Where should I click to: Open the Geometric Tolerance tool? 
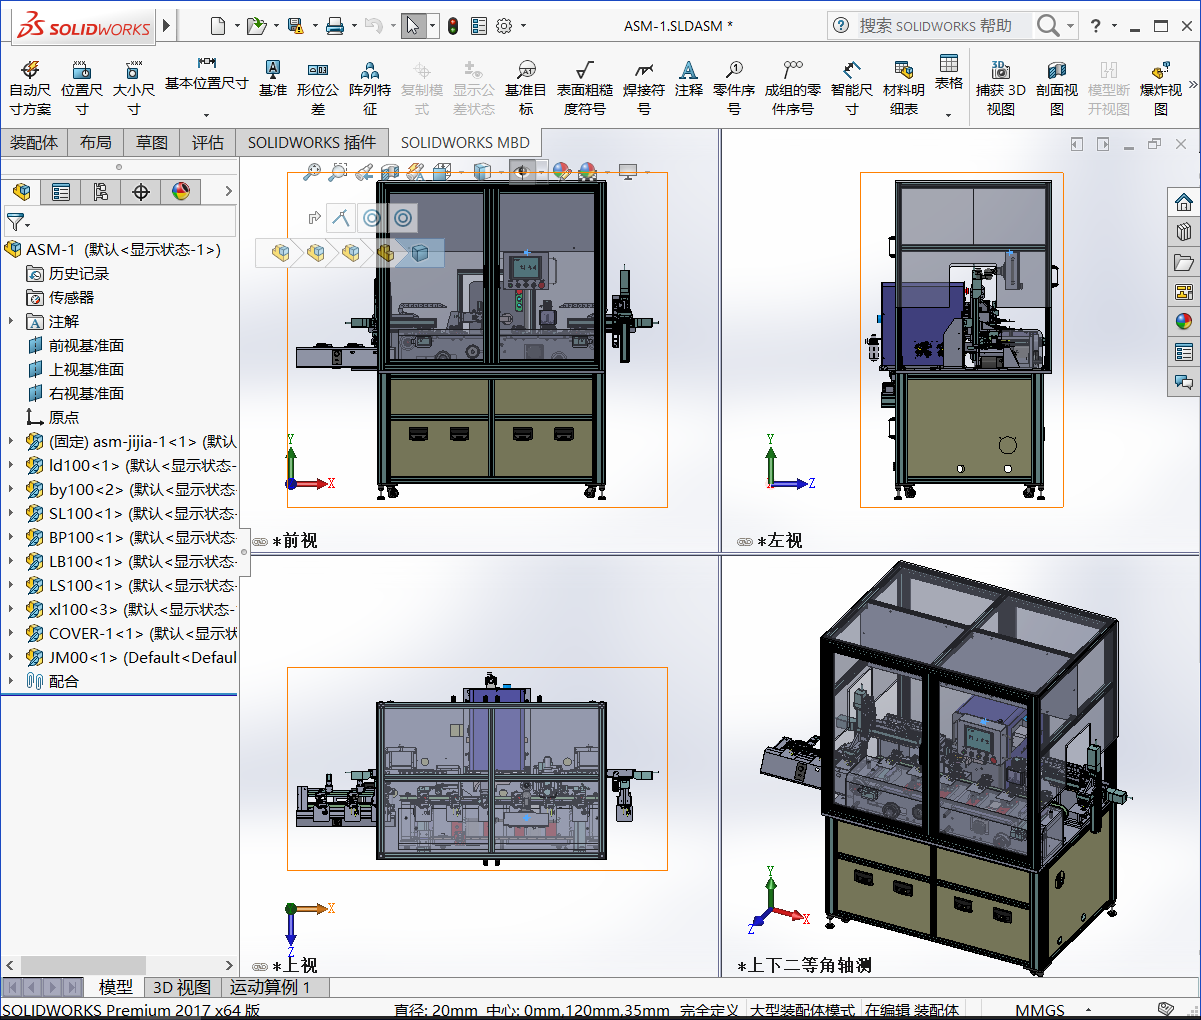pyautogui.click(x=318, y=87)
